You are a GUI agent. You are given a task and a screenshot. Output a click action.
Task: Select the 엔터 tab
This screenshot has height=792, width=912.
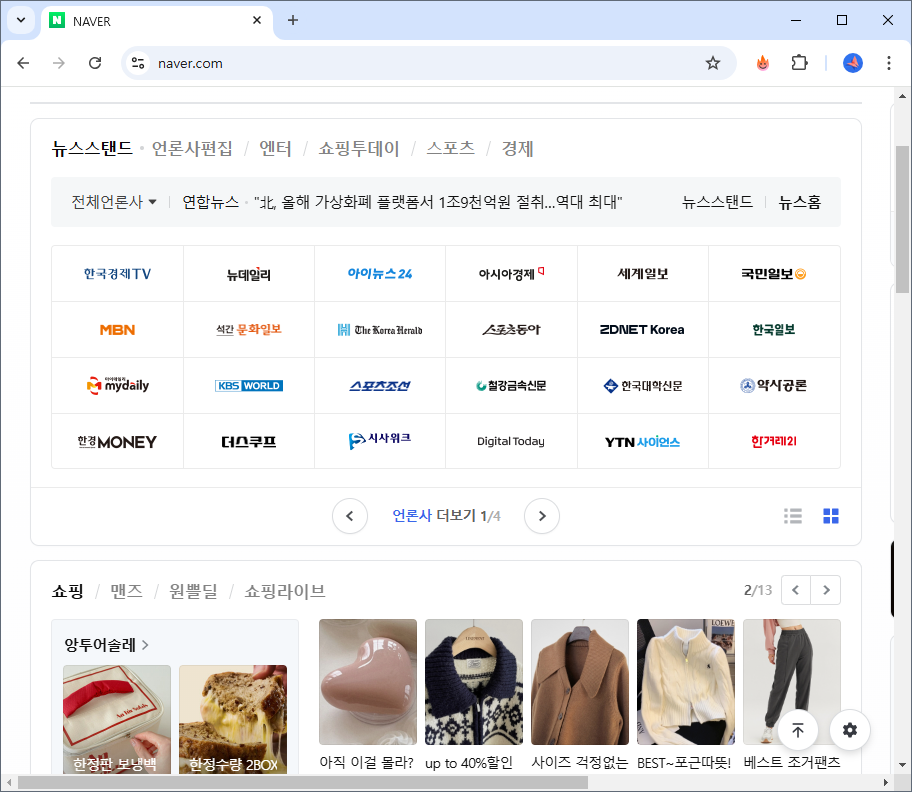coord(275,148)
